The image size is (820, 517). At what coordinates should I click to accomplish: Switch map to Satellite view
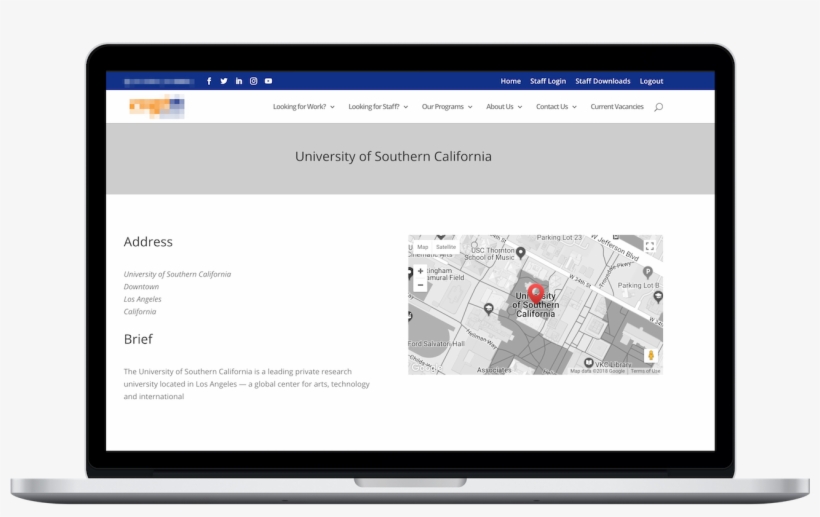446,247
